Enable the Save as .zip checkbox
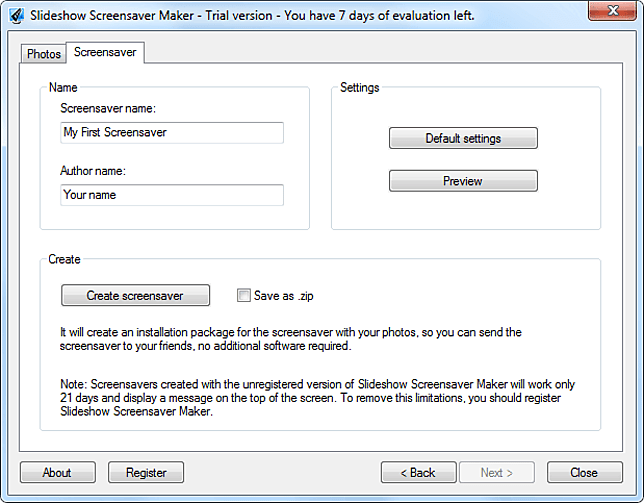644x503 pixels. coord(244,295)
